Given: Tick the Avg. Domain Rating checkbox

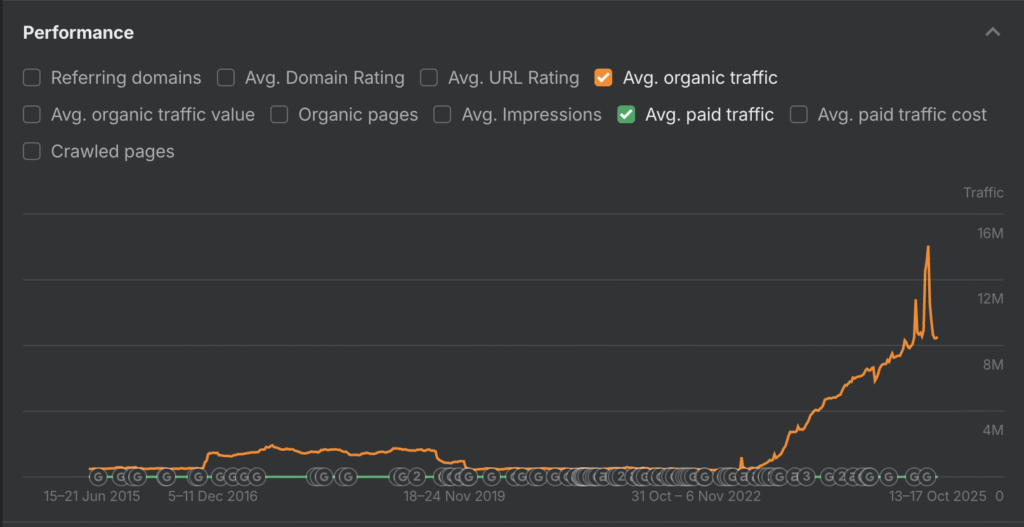Looking at the screenshot, I should (x=226, y=78).
